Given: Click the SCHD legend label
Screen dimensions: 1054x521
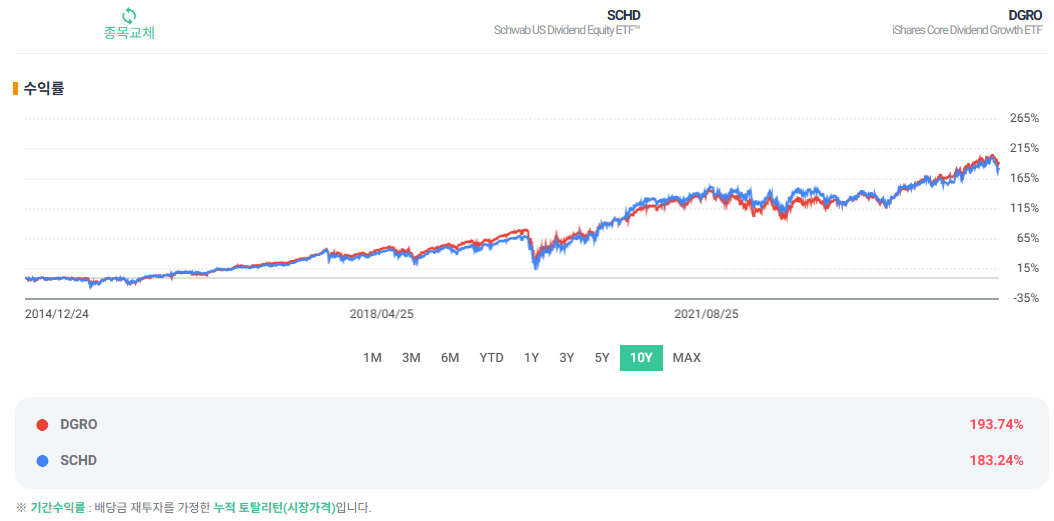Looking at the screenshot, I should point(78,461).
